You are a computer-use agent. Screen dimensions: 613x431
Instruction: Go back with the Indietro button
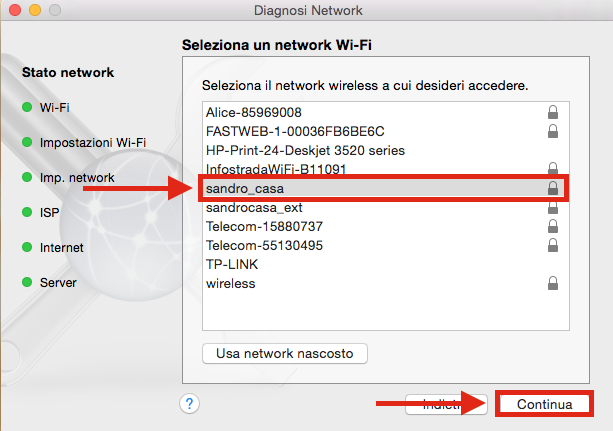pos(446,404)
